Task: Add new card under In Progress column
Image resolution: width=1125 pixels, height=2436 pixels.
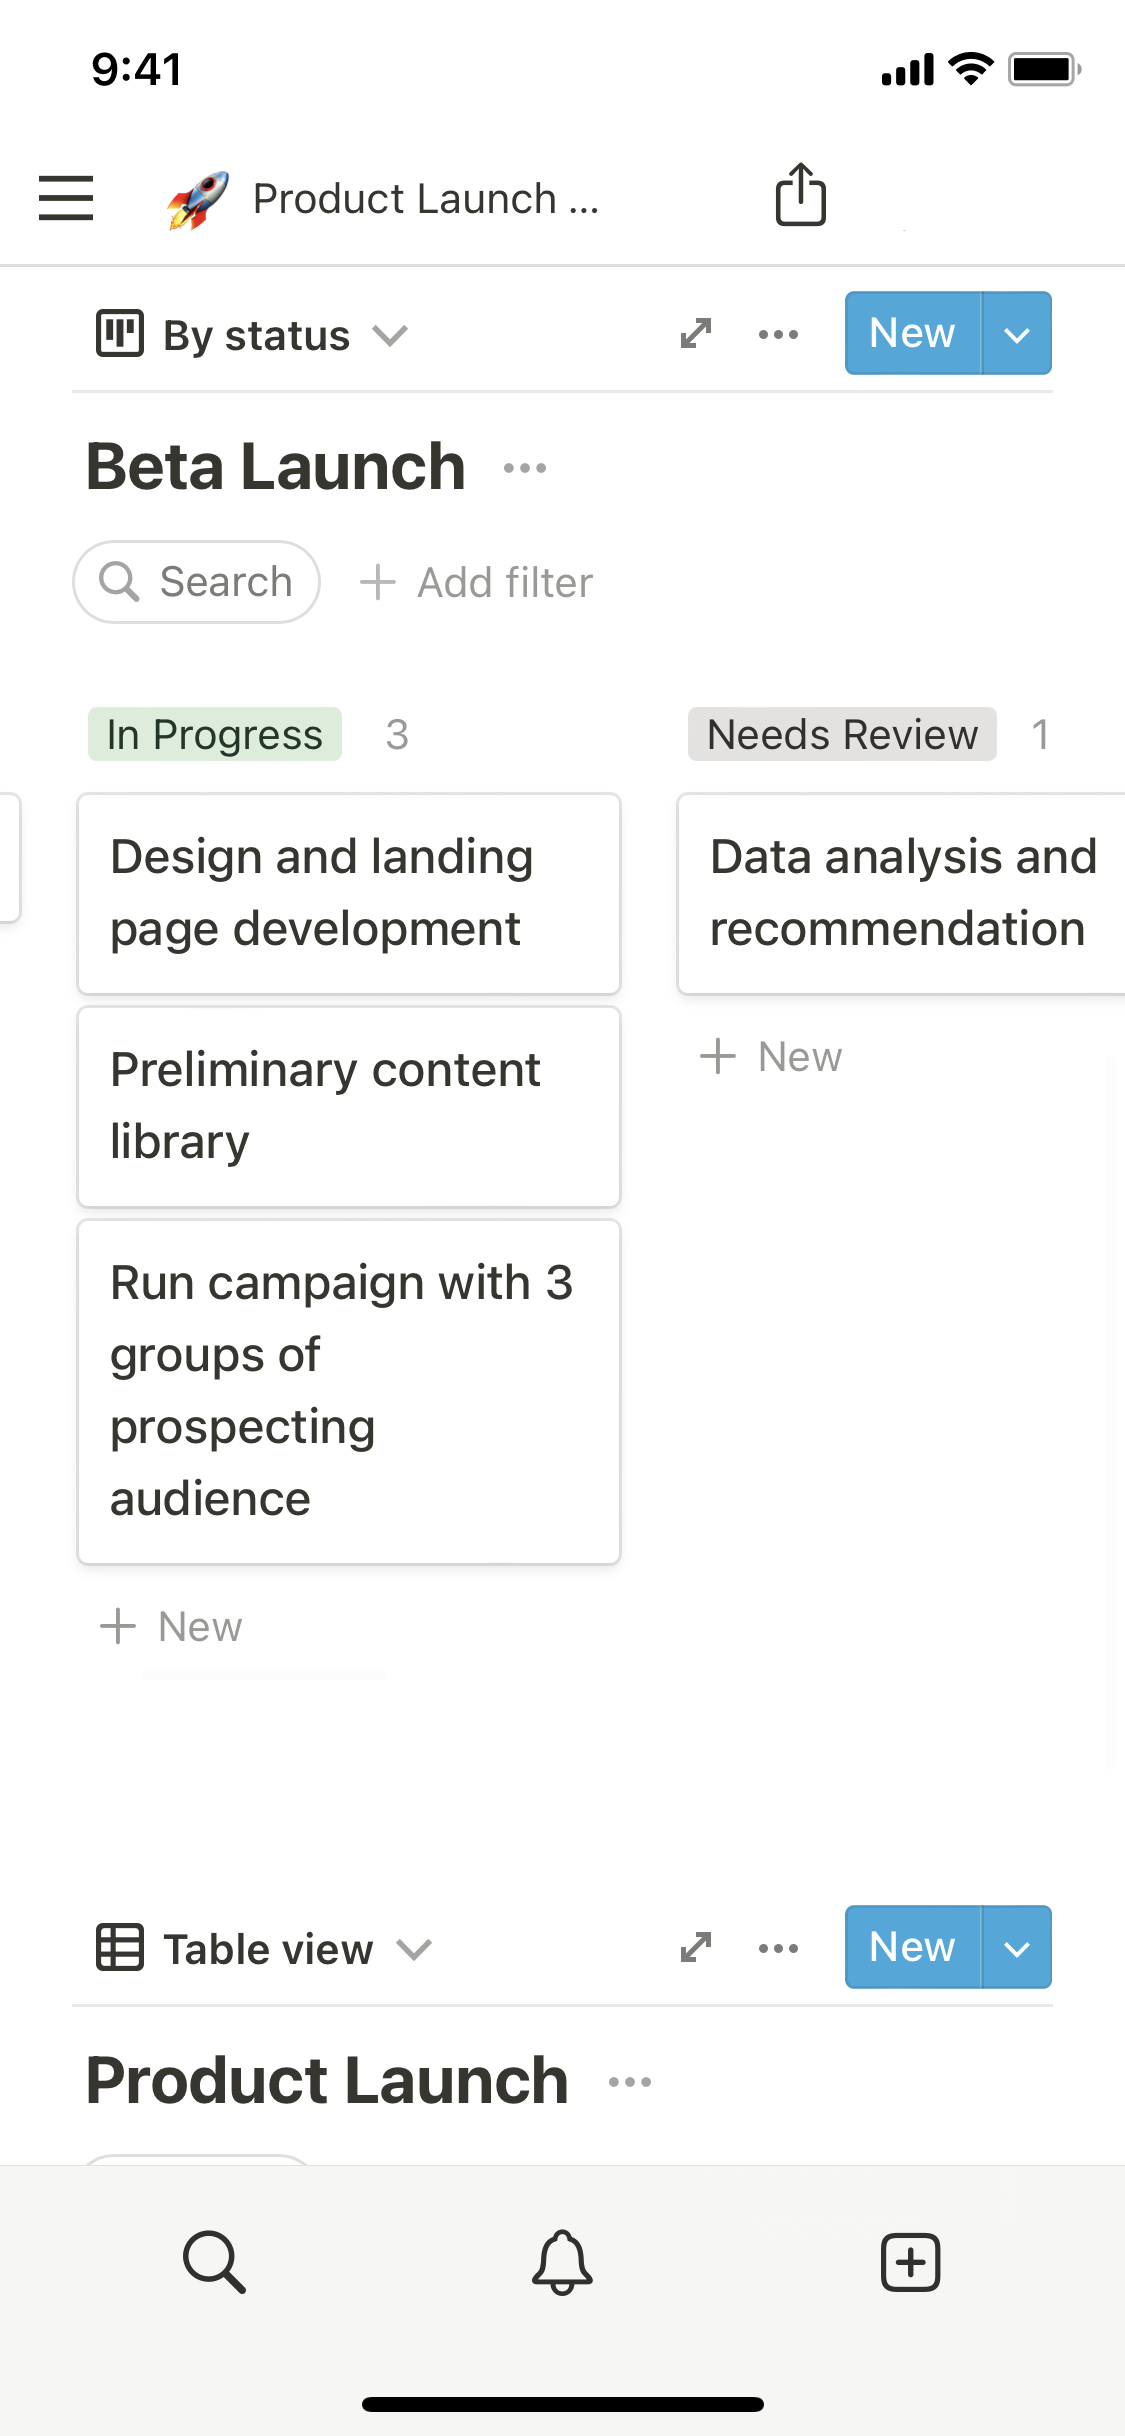Action: (172, 1627)
